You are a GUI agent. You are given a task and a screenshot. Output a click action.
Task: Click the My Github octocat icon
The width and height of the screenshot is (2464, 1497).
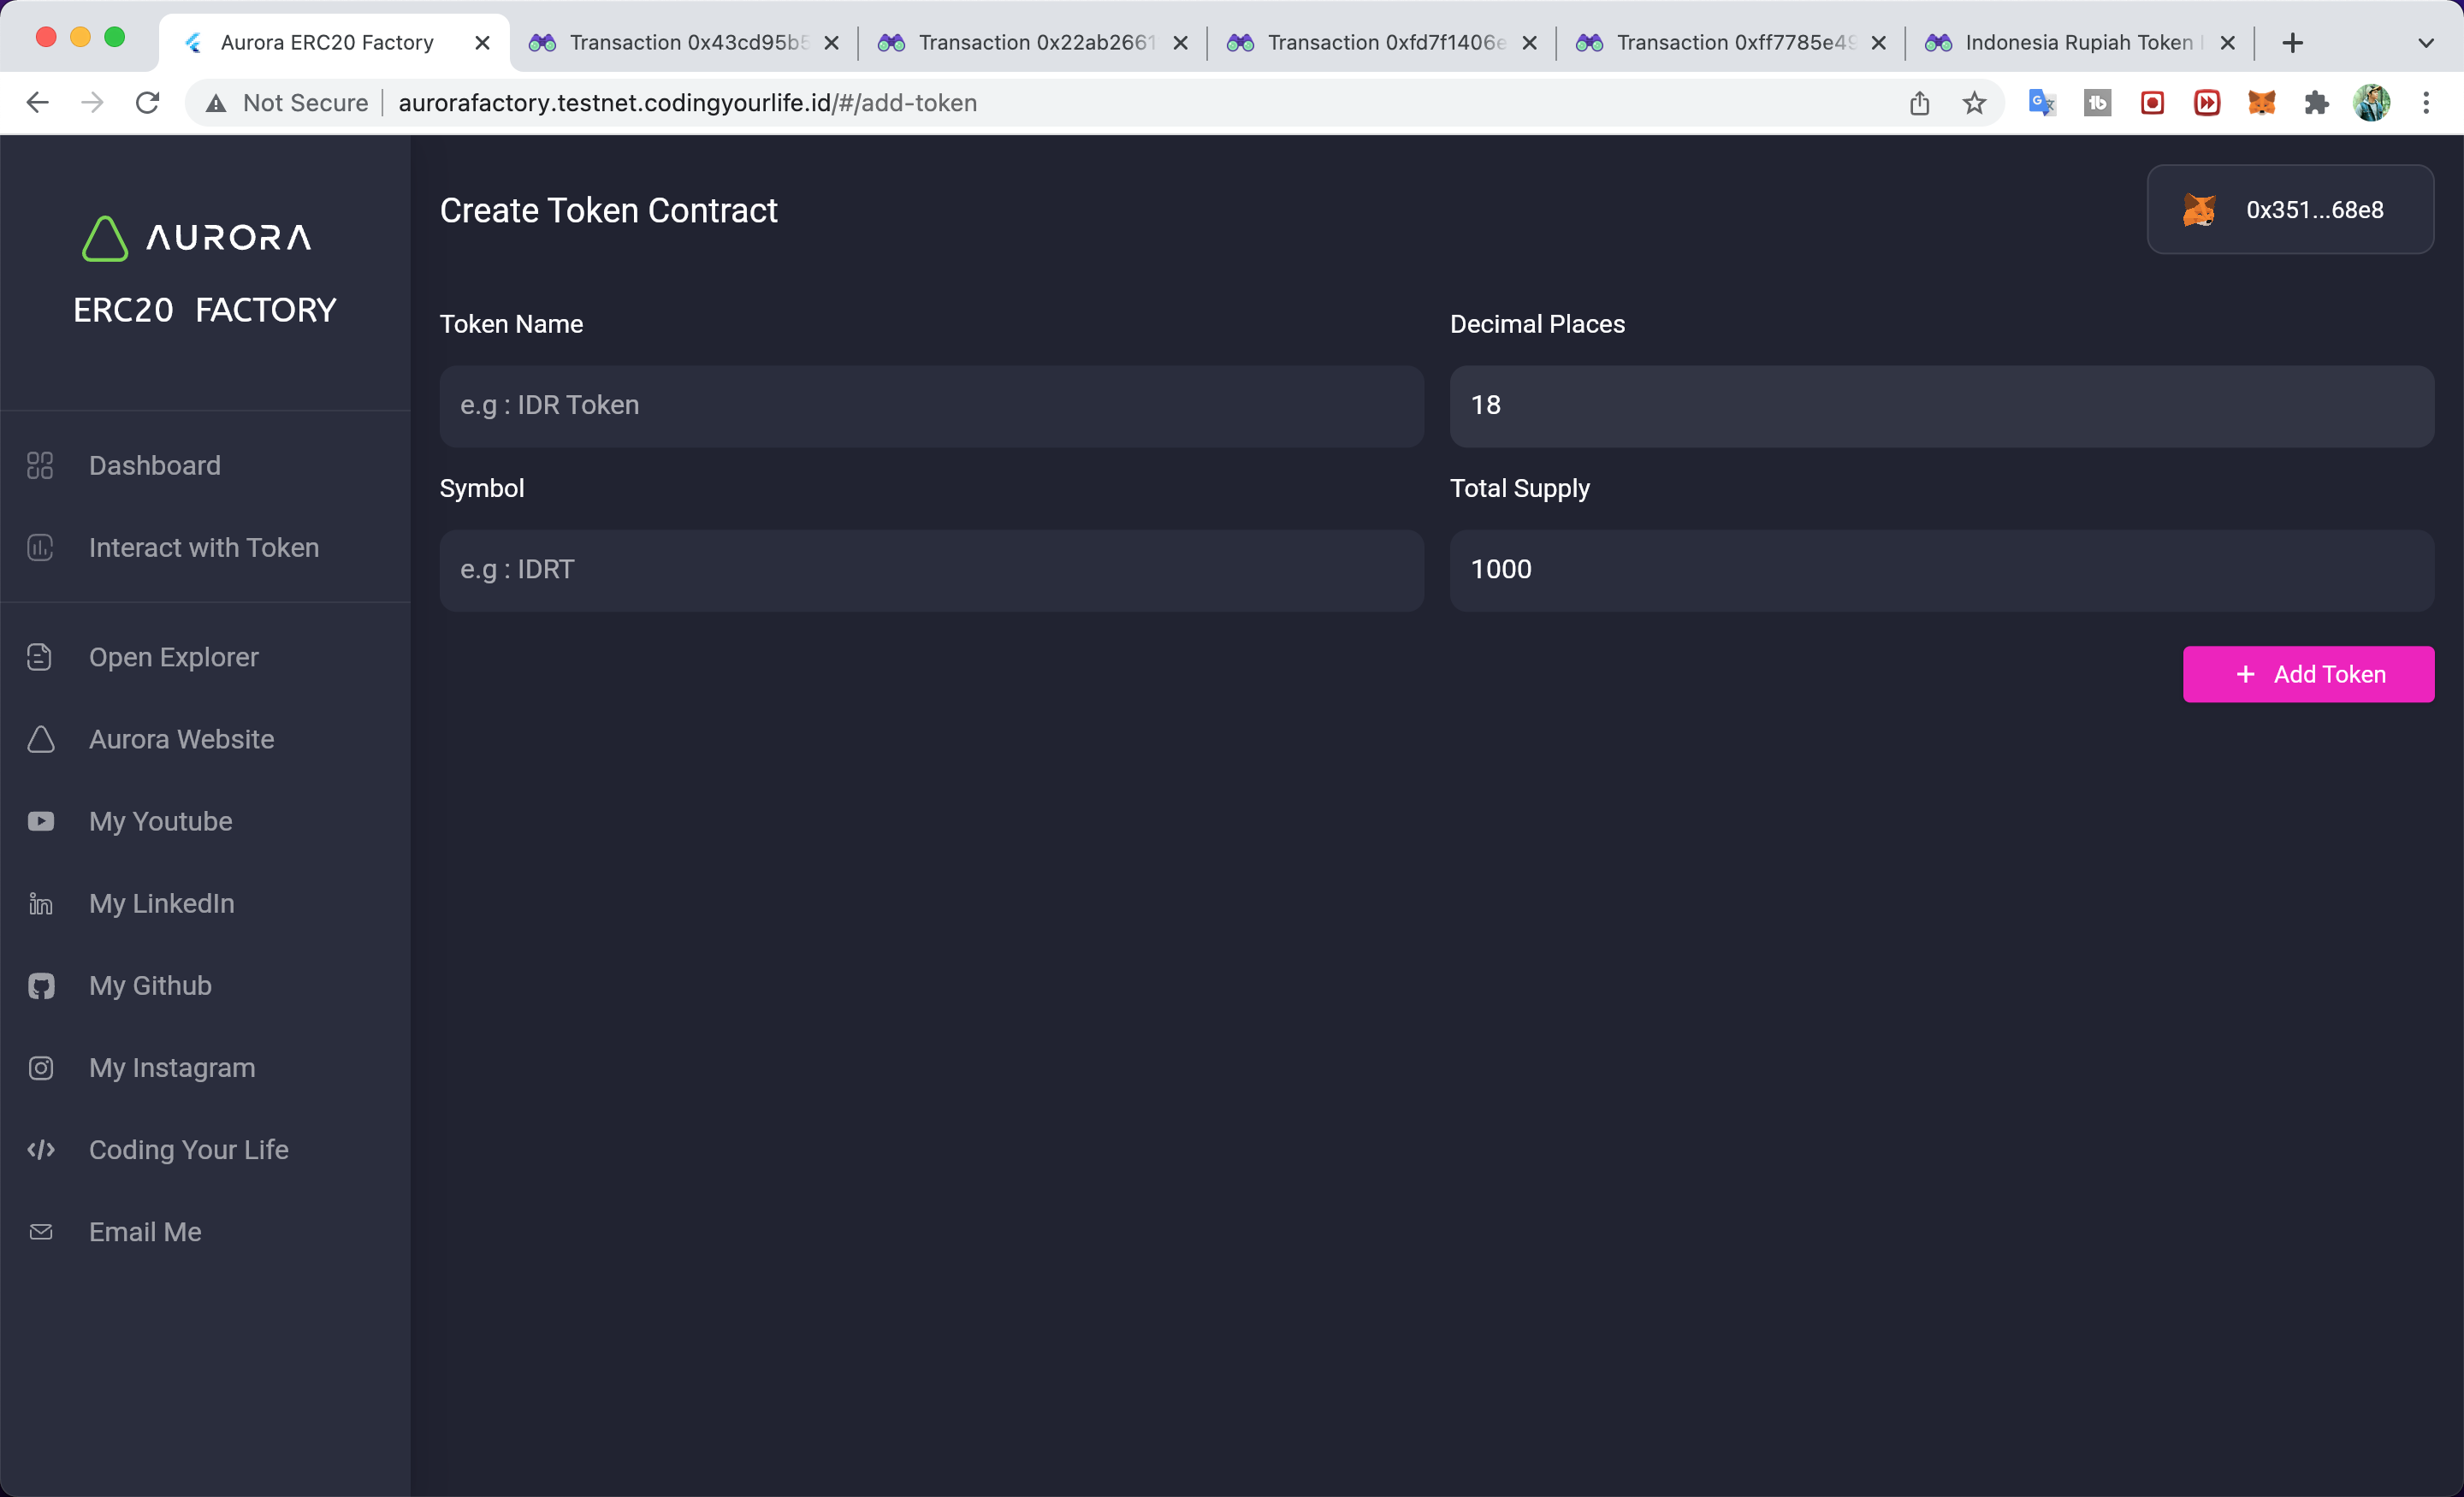(40, 986)
